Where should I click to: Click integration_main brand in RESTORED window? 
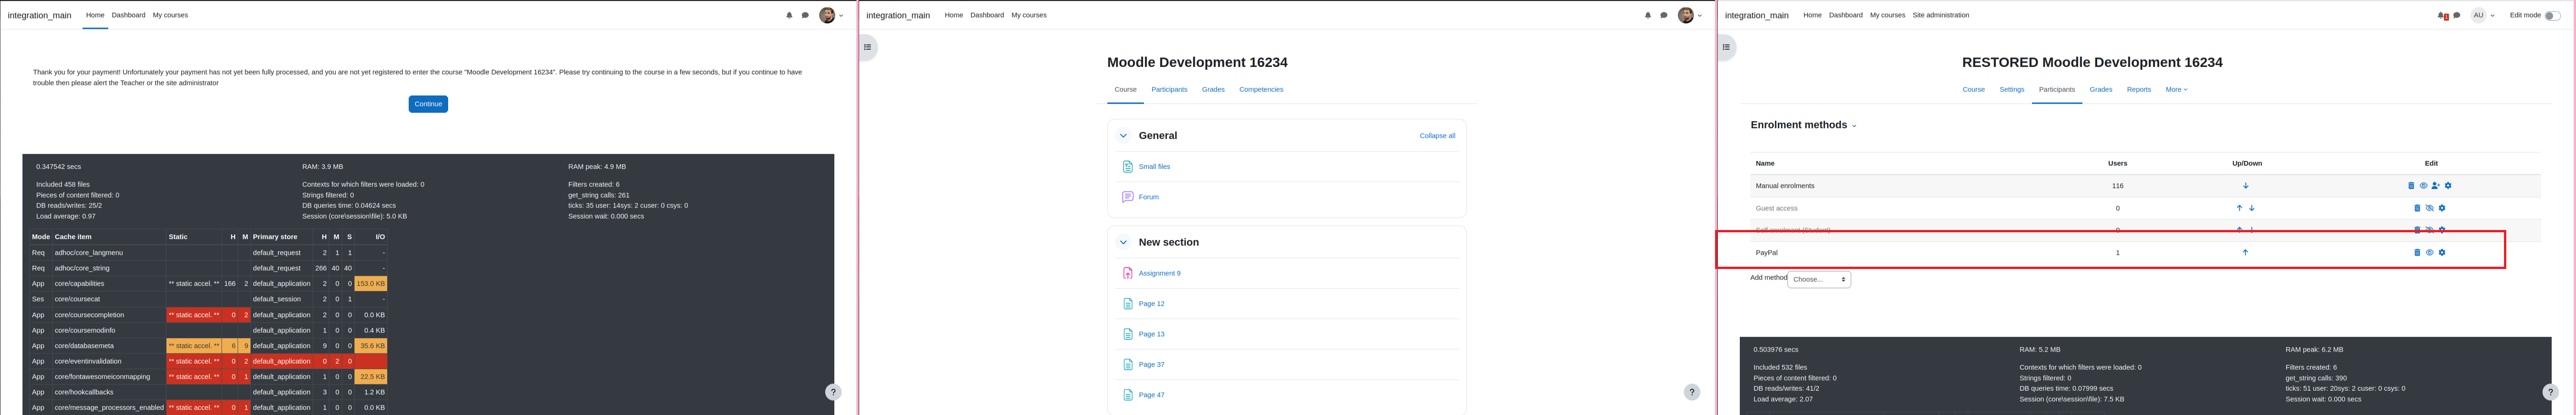click(1757, 15)
